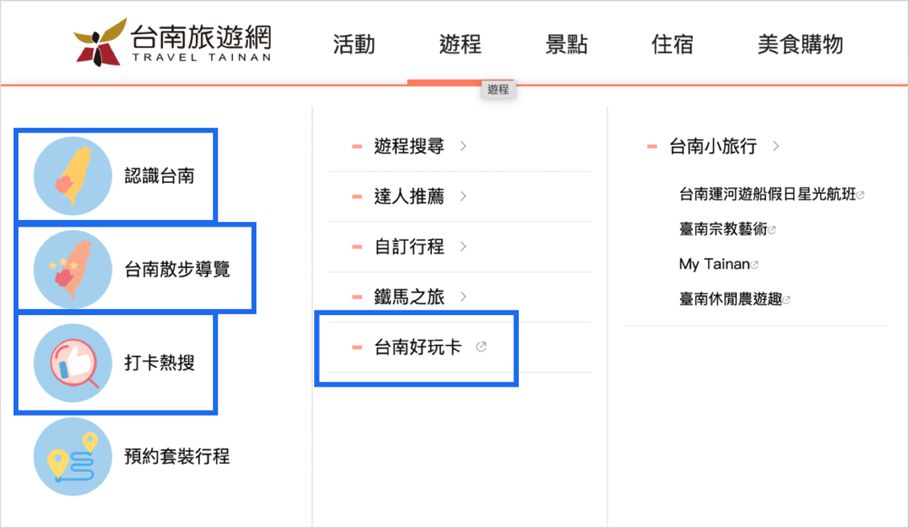
Task: Go to 臺南休閒農遊趣 link
Action: (x=730, y=299)
